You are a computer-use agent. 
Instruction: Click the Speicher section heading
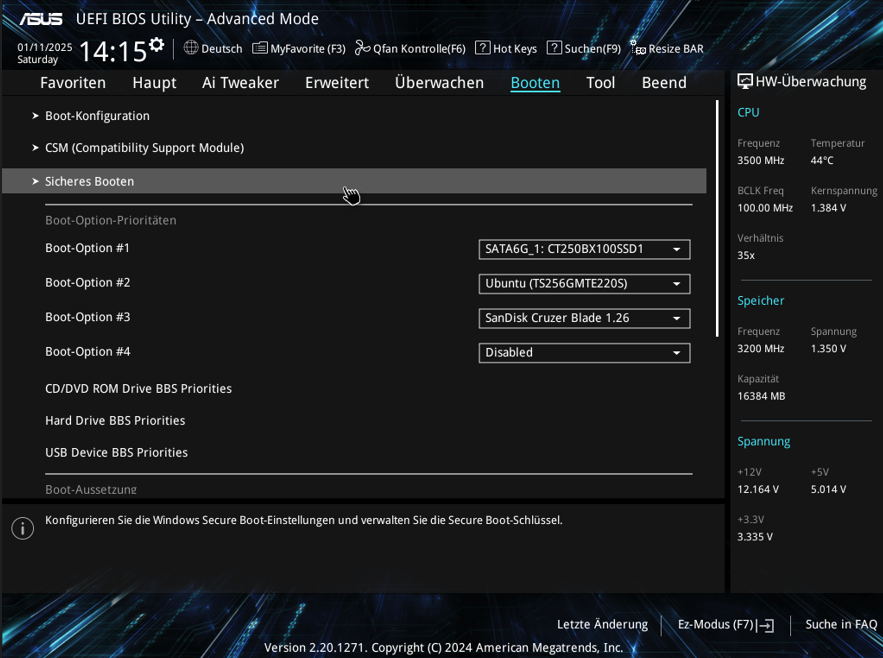tap(760, 301)
